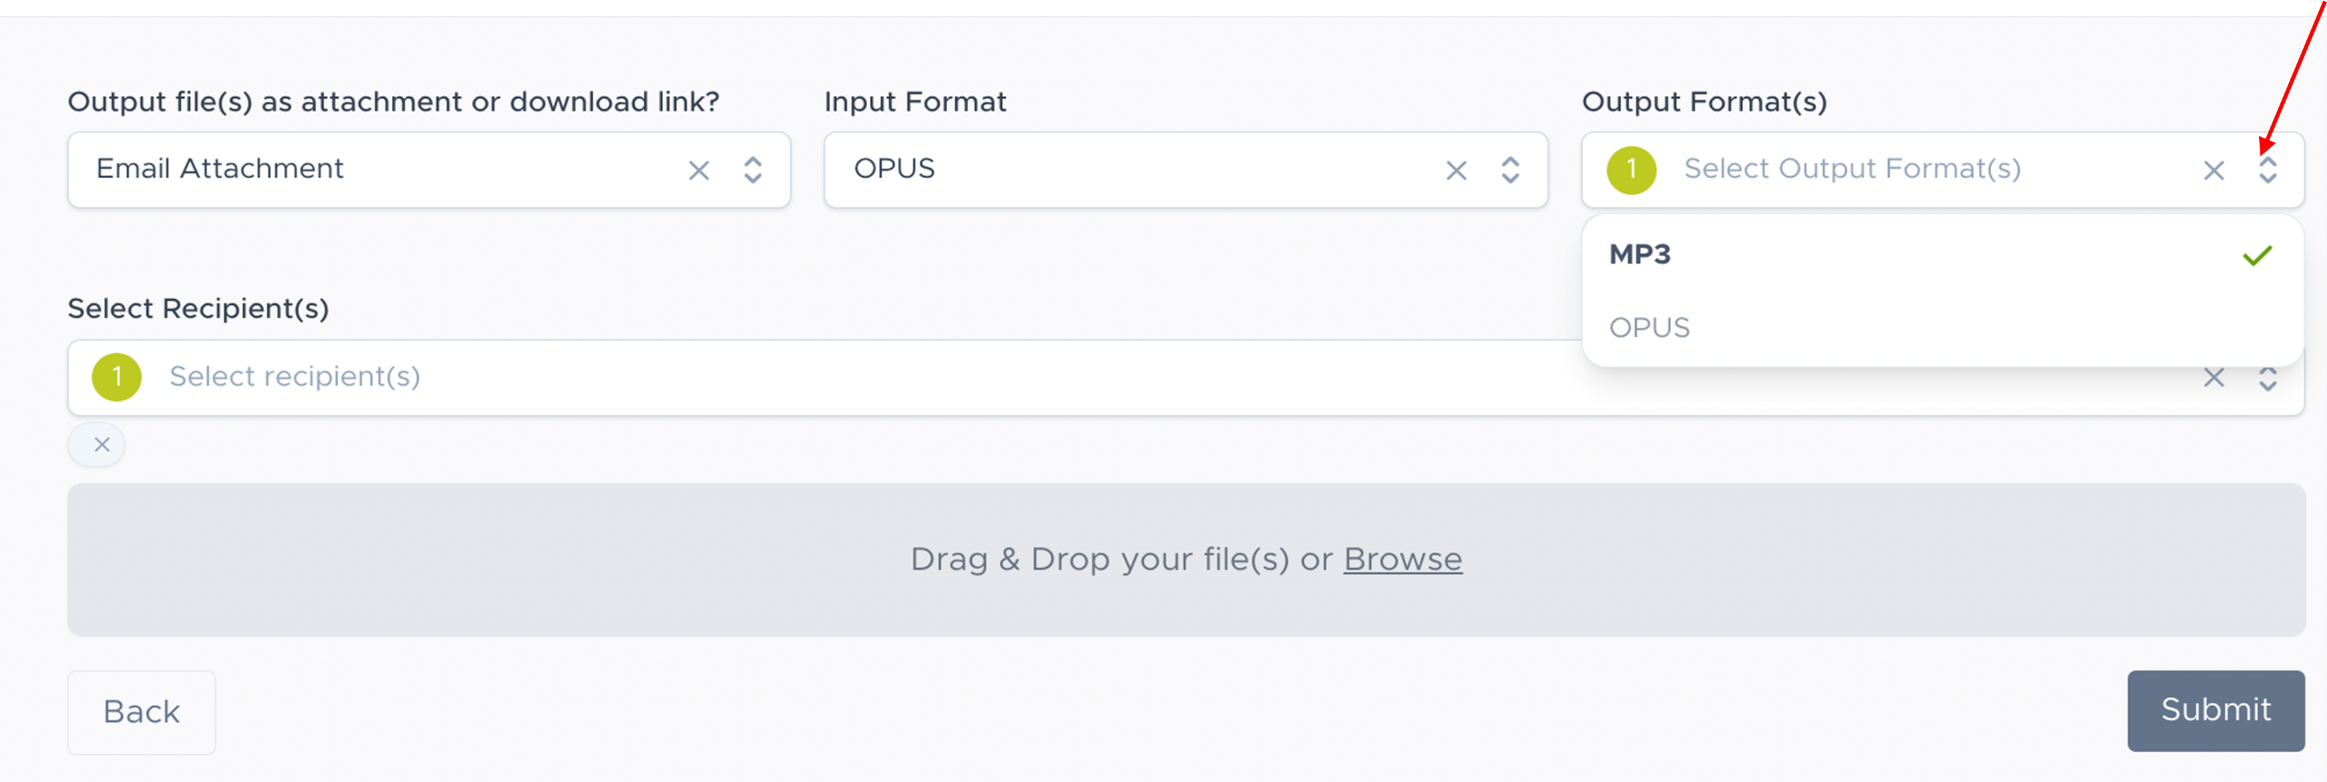Clear all selected recipients
Viewport: 2327px width, 782px height.
2214,378
